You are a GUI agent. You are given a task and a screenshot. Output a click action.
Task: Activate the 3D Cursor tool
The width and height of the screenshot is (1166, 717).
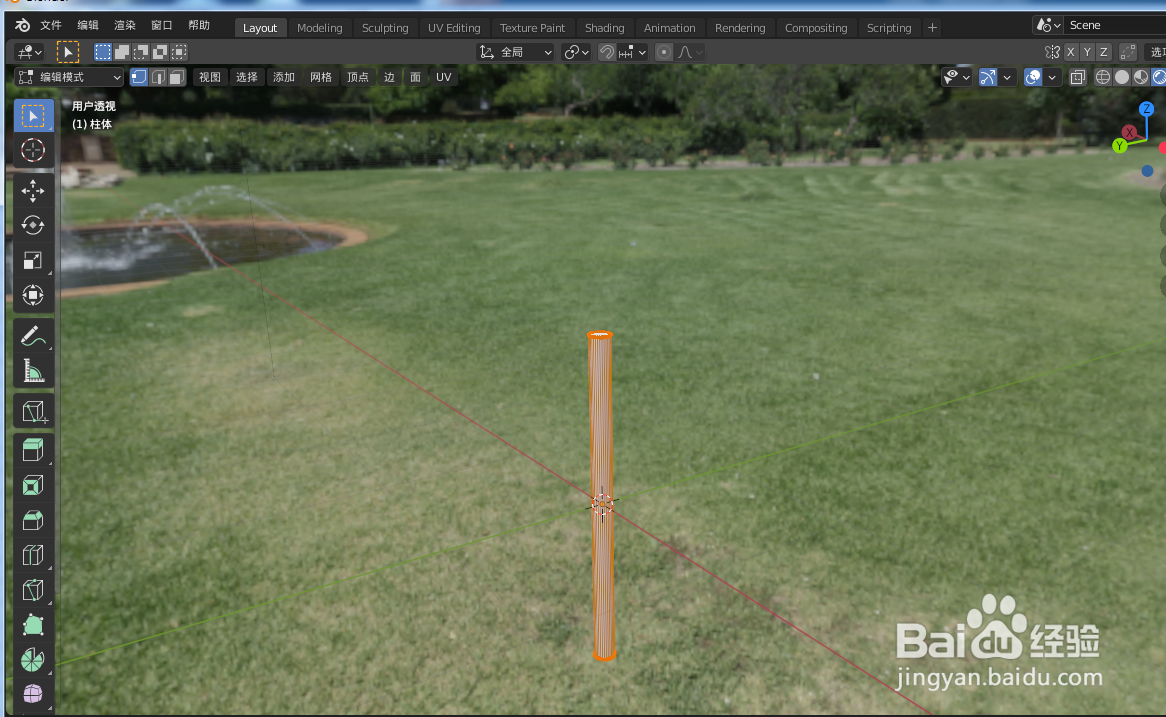(x=33, y=151)
